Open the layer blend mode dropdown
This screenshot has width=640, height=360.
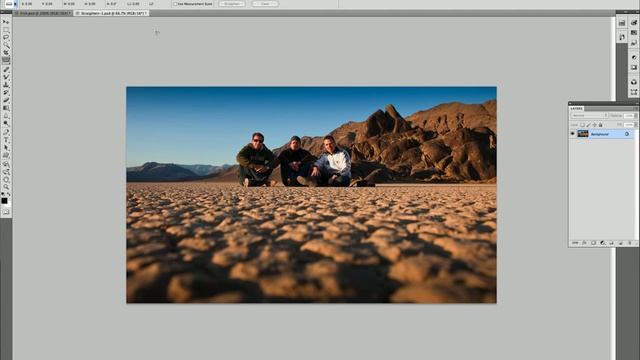point(589,116)
